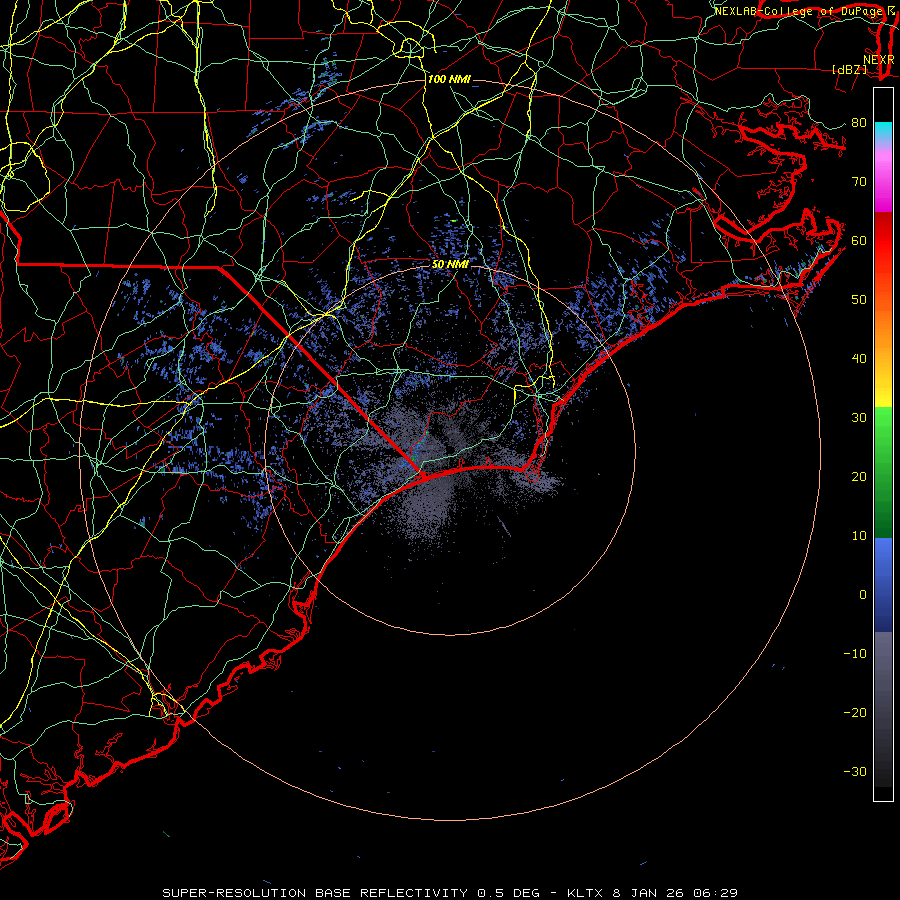Viewport: 900px width, 900px height.
Task: Click the KLTX radar site identifier
Action: pyautogui.click(x=587, y=893)
